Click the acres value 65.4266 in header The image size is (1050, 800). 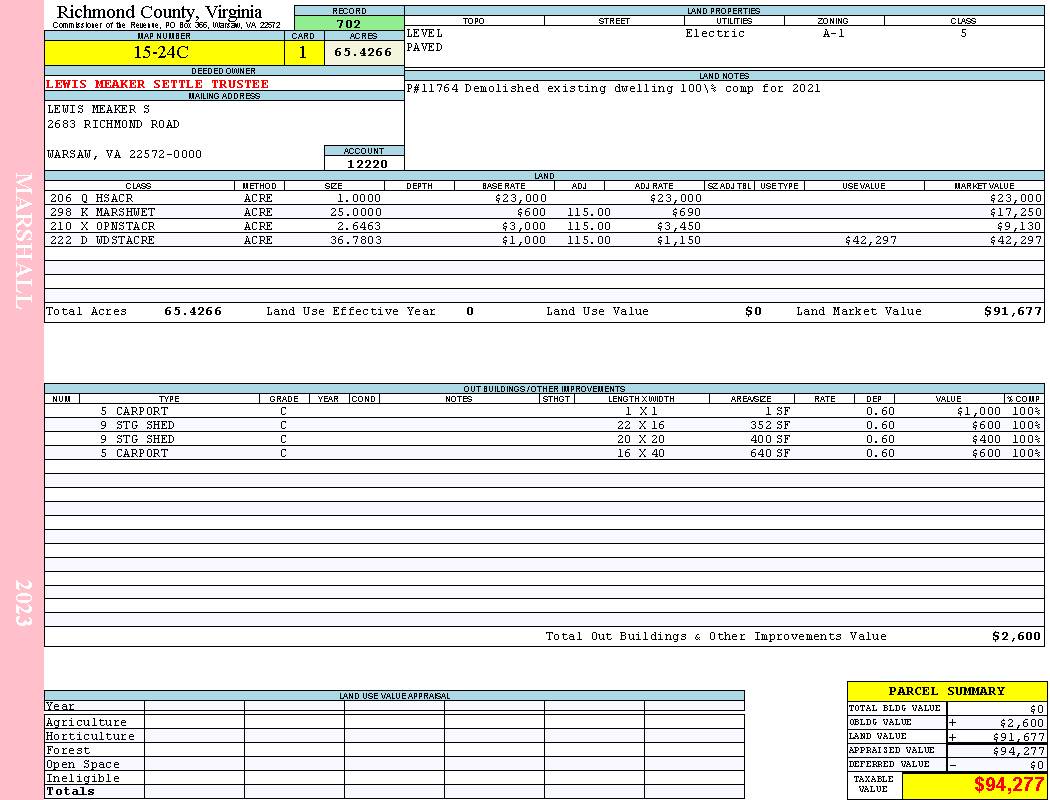tap(363, 52)
